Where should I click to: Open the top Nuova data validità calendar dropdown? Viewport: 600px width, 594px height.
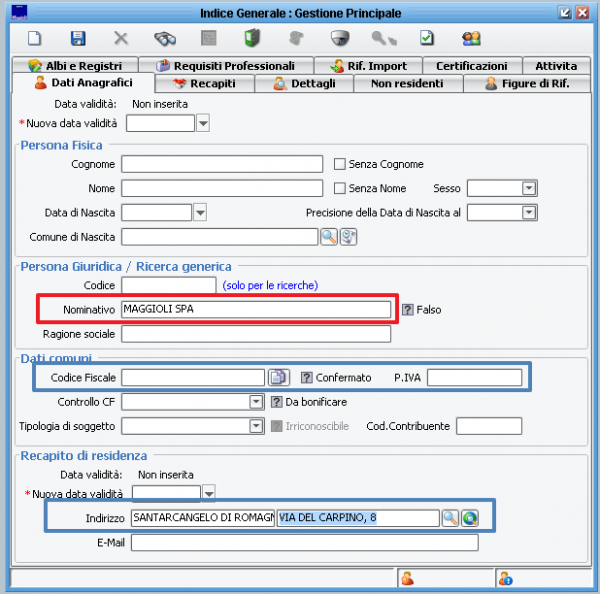pyautogui.click(x=203, y=123)
